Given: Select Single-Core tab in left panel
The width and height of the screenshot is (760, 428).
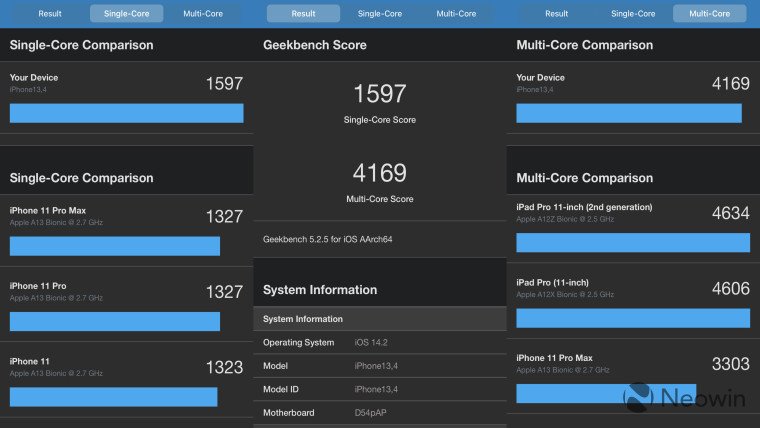Looking at the screenshot, I should tap(127, 14).
